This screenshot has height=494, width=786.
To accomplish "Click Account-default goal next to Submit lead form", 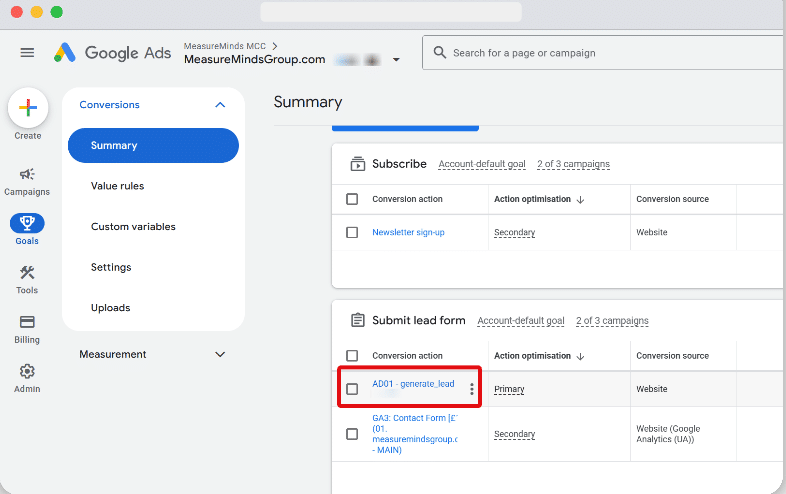I will (x=521, y=320).
